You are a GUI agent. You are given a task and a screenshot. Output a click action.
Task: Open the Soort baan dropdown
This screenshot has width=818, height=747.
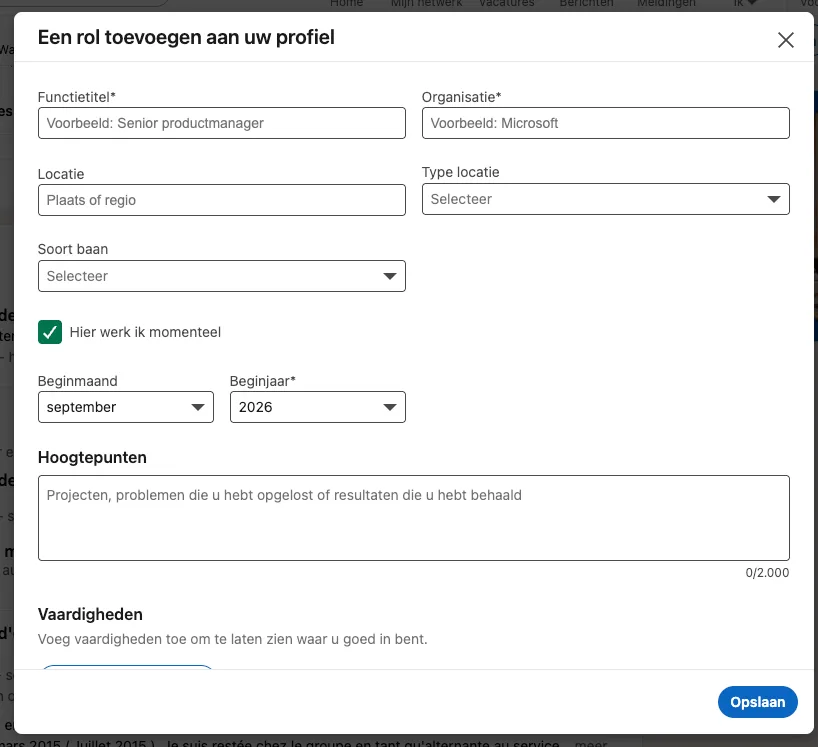point(222,276)
